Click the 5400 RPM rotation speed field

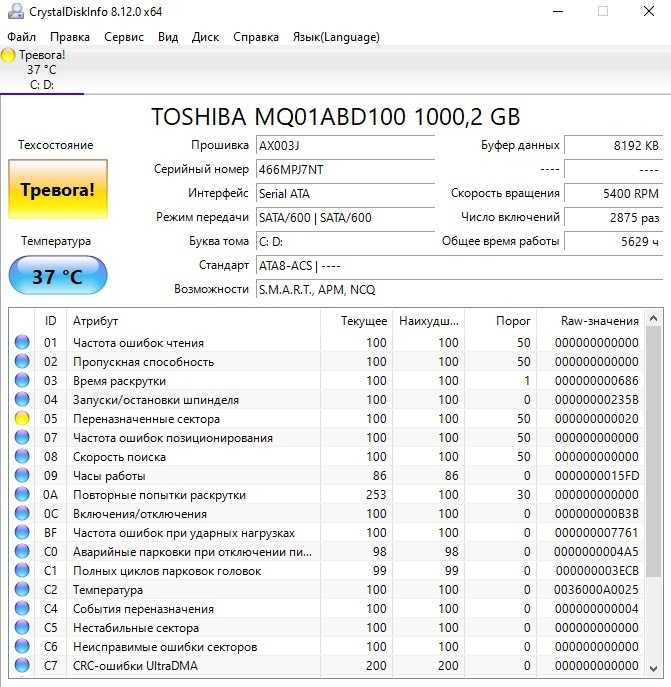click(x=613, y=193)
